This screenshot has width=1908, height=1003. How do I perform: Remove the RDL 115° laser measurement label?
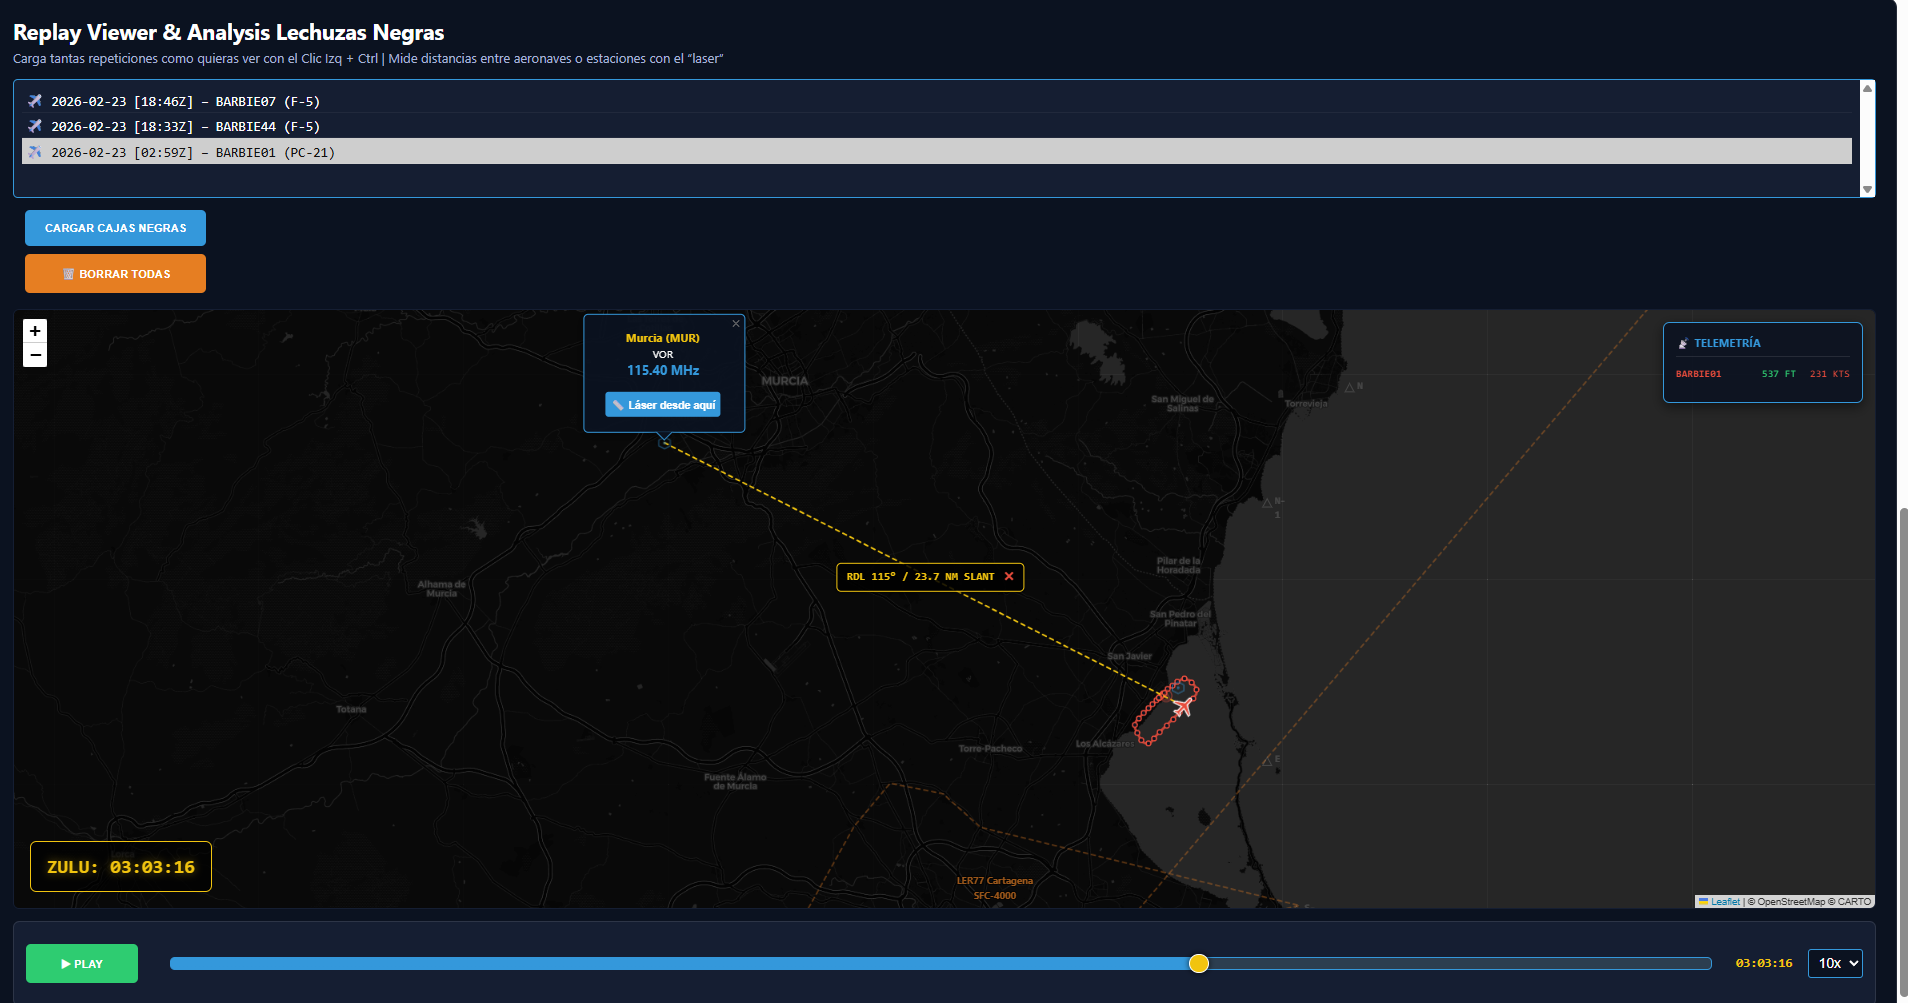(1009, 577)
